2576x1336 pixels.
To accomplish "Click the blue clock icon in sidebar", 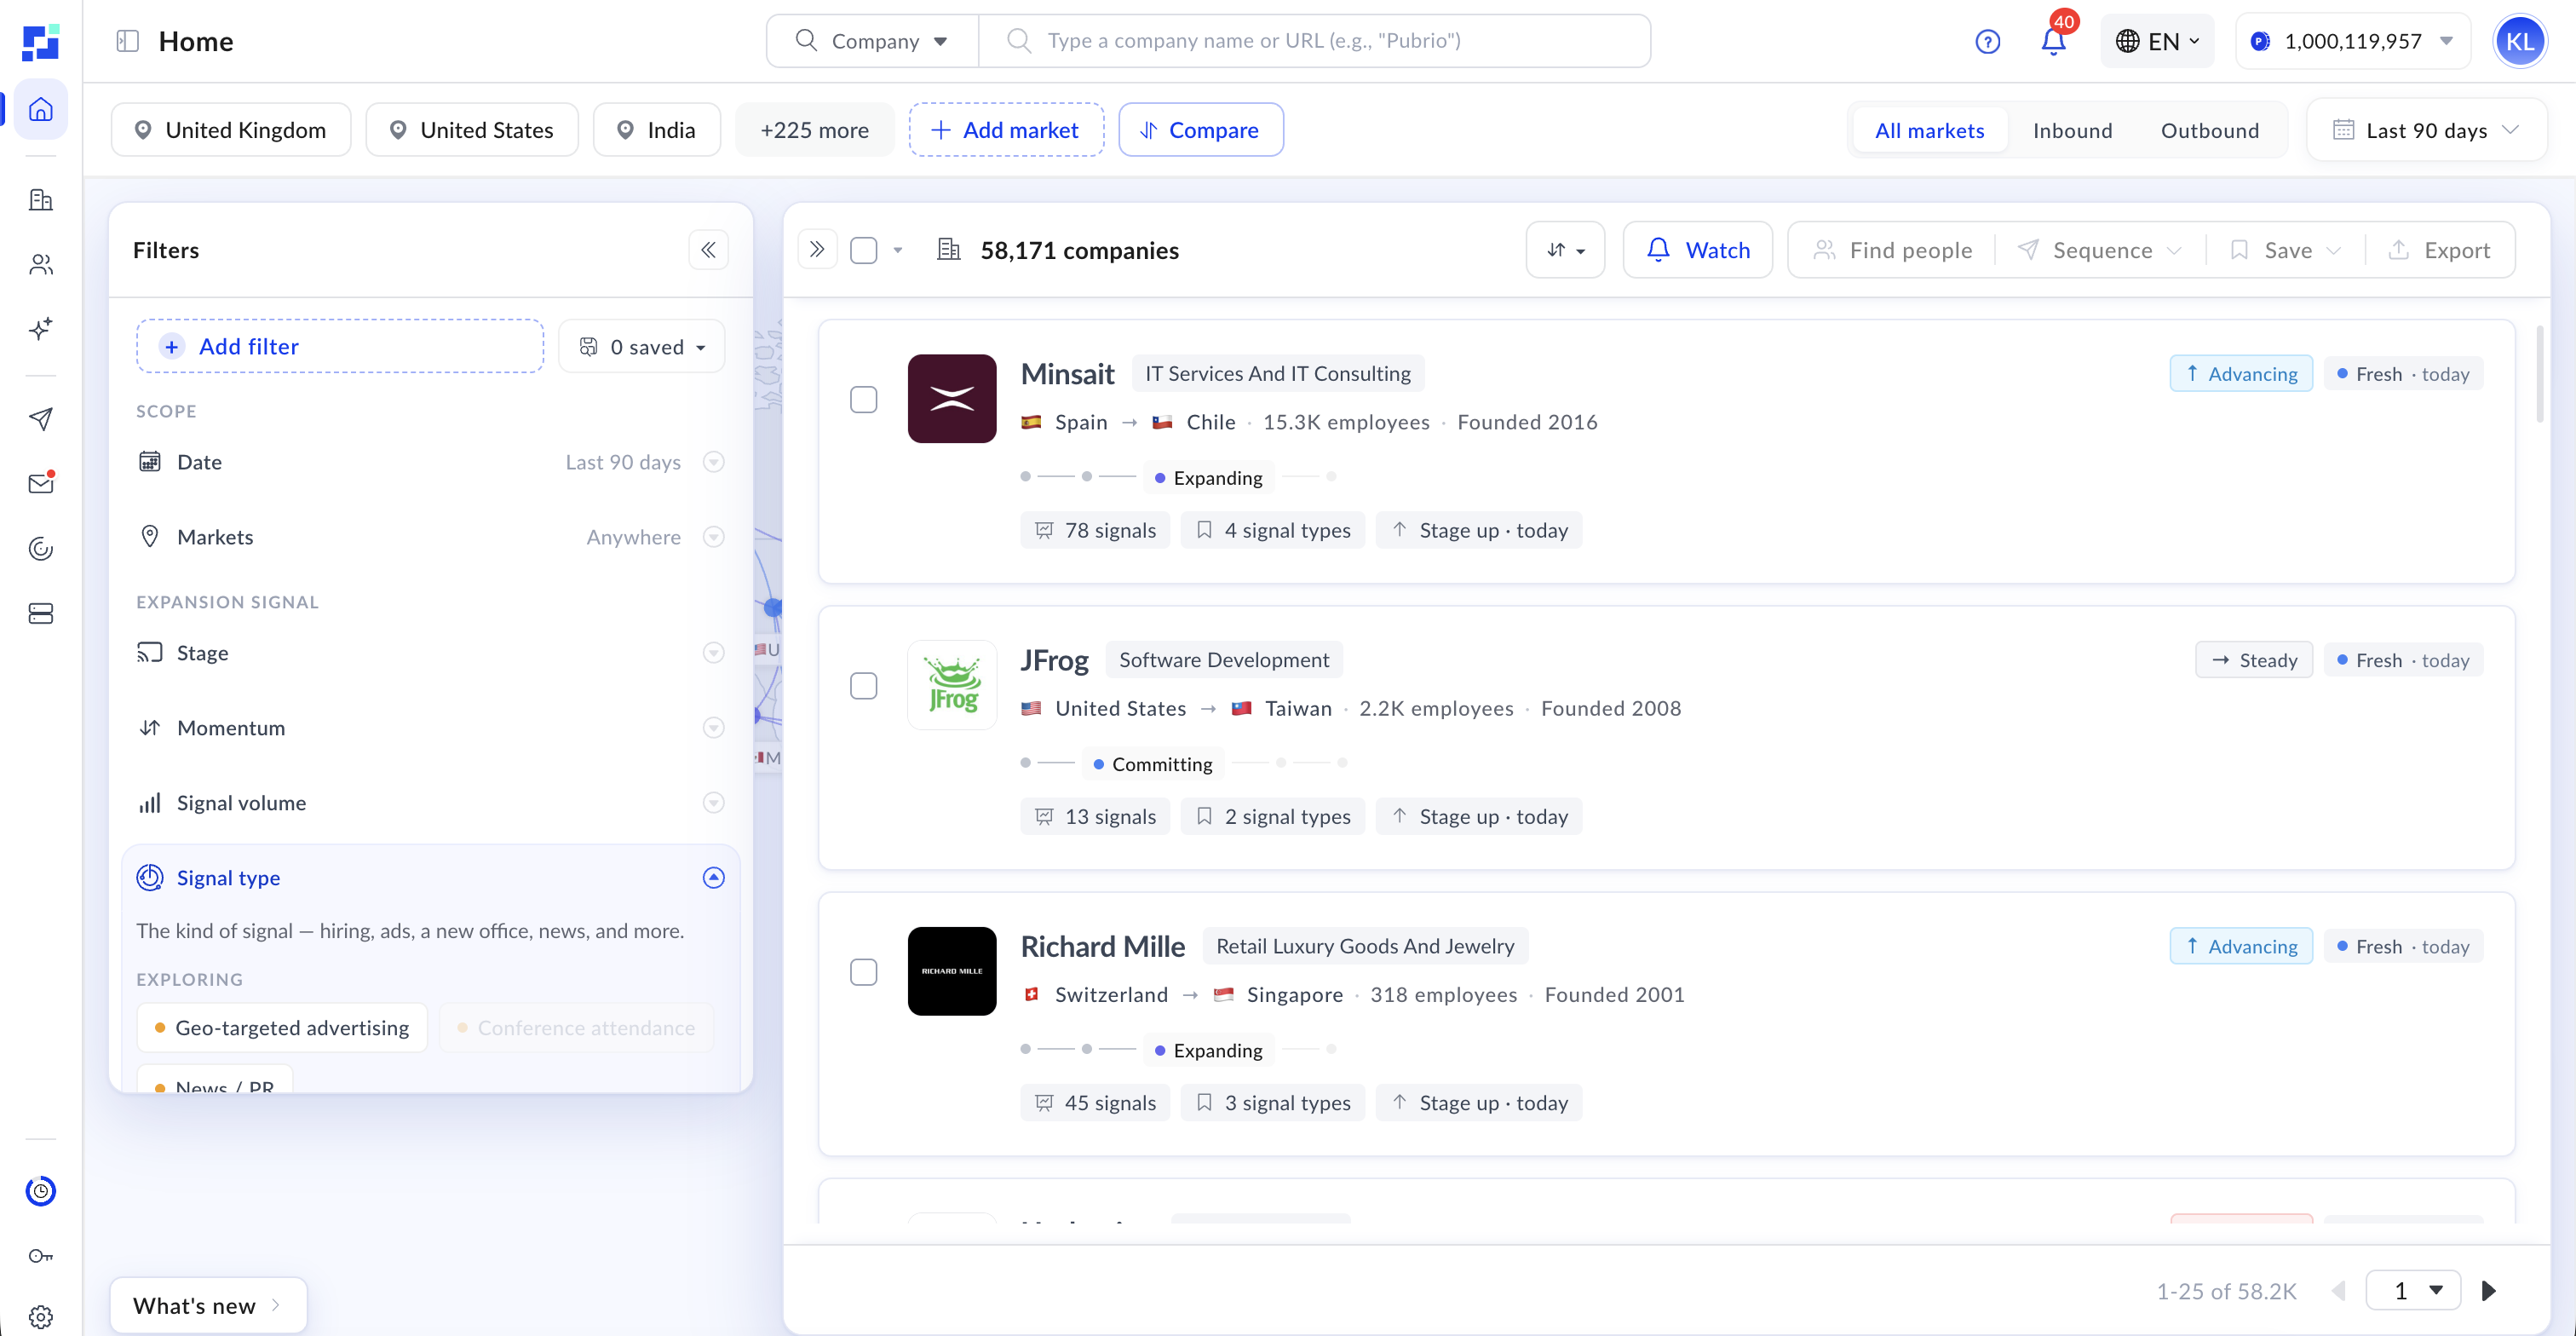I will (41, 1191).
